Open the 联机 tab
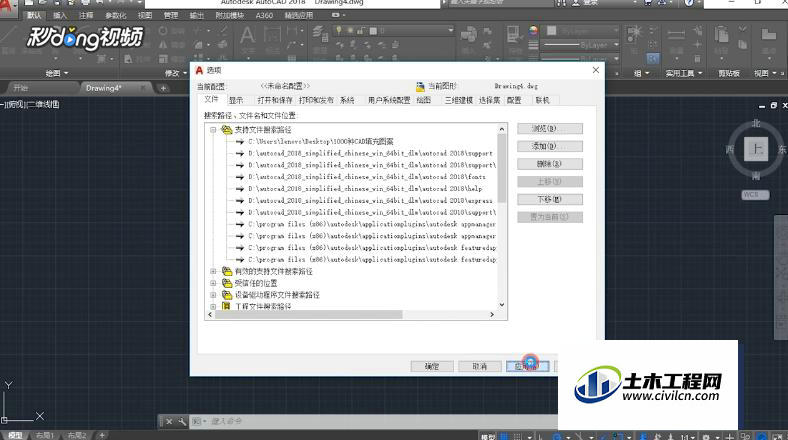This screenshot has width=788, height=440. coord(542,100)
